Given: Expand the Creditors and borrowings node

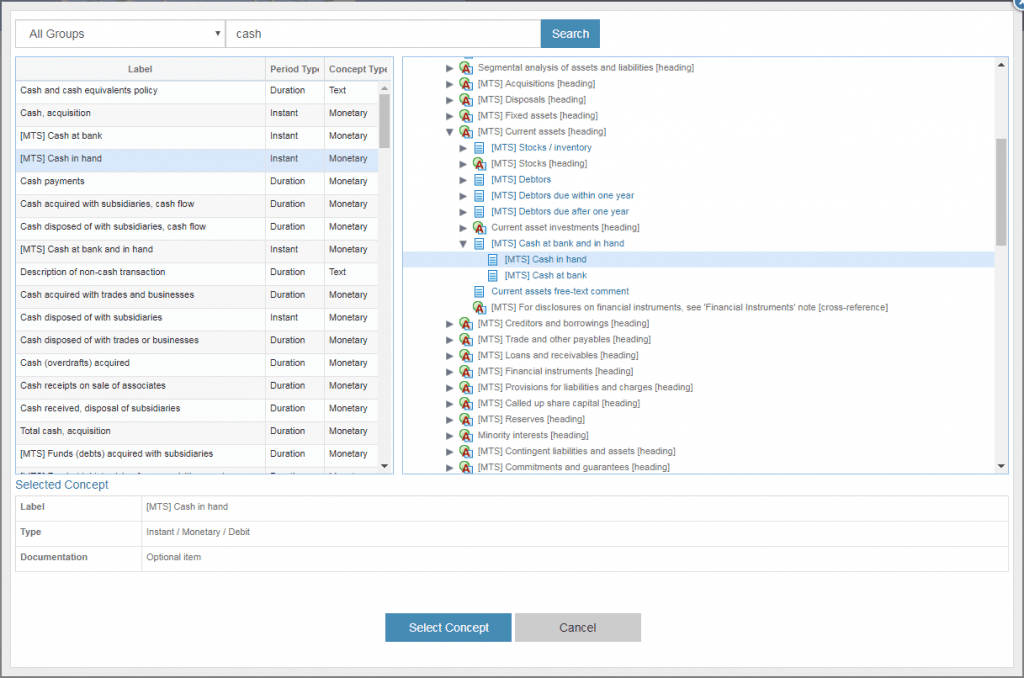Looking at the screenshot, I should [x=450, y=324].
